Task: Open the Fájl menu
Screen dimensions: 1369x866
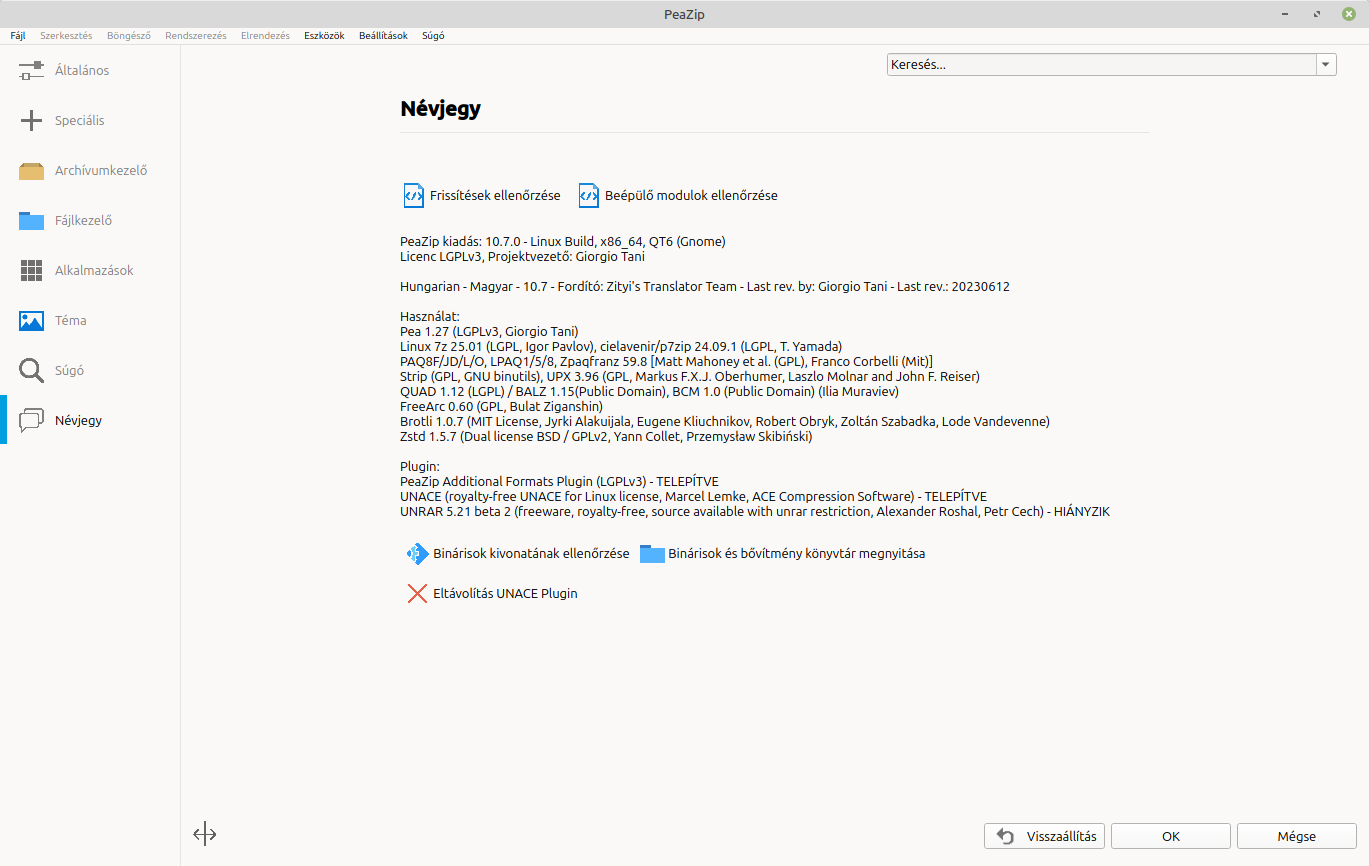Action: (x=18, y=35)
